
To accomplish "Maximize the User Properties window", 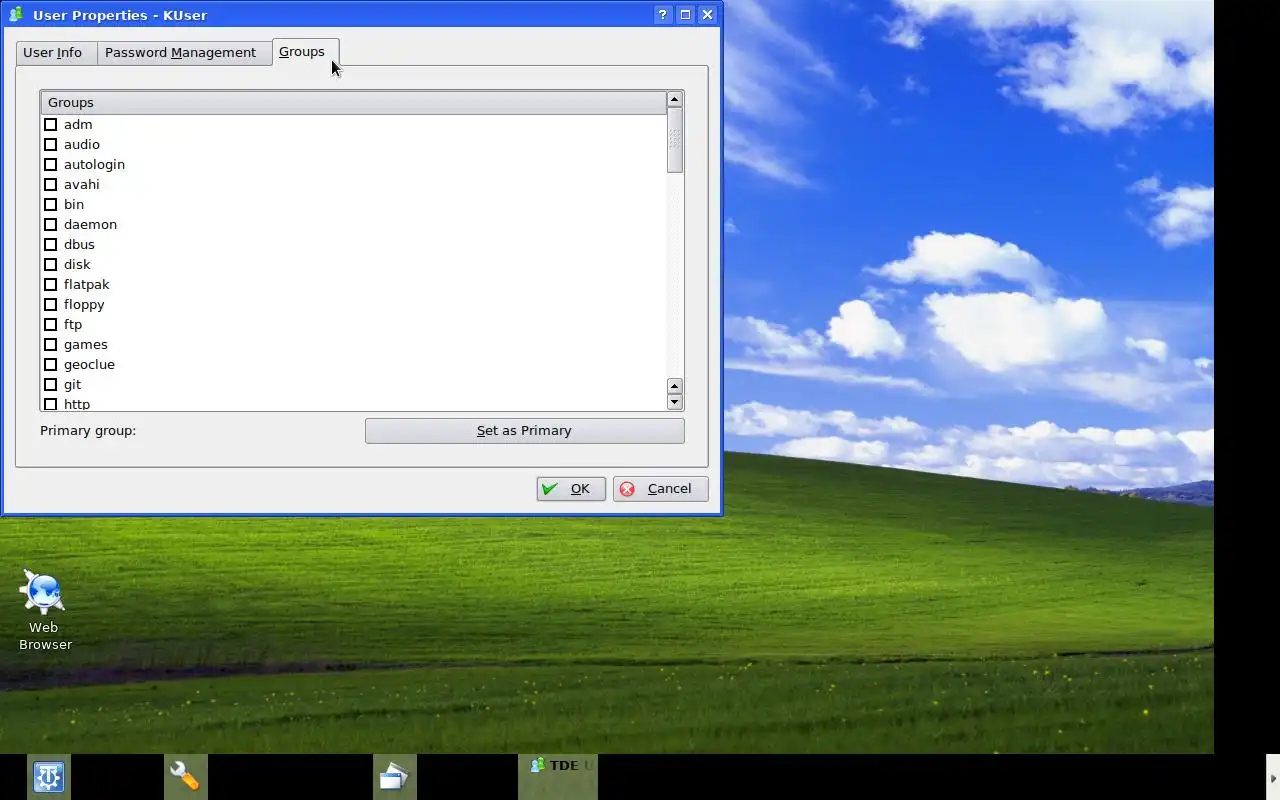I will coord(685,14).
